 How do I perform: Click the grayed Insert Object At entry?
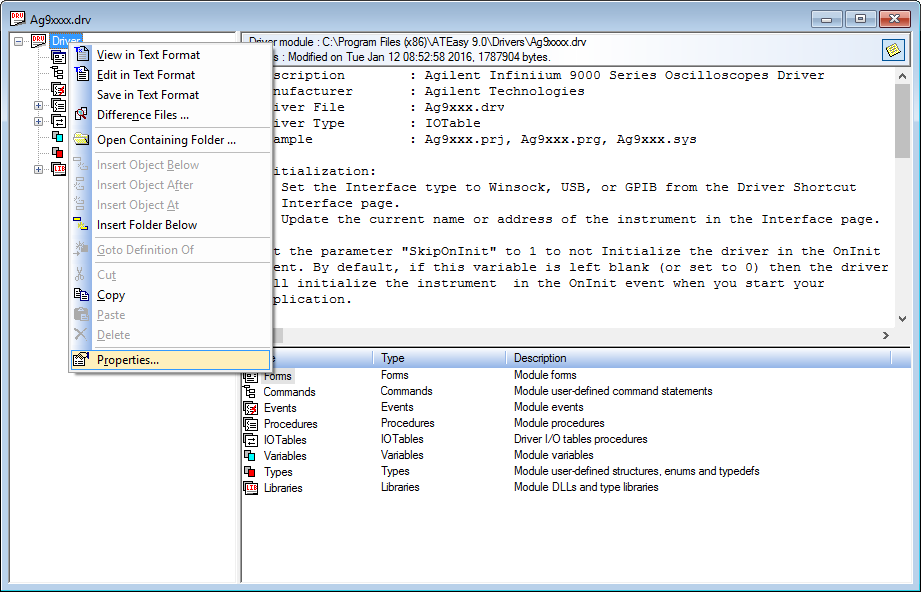[x=170, y=205]
